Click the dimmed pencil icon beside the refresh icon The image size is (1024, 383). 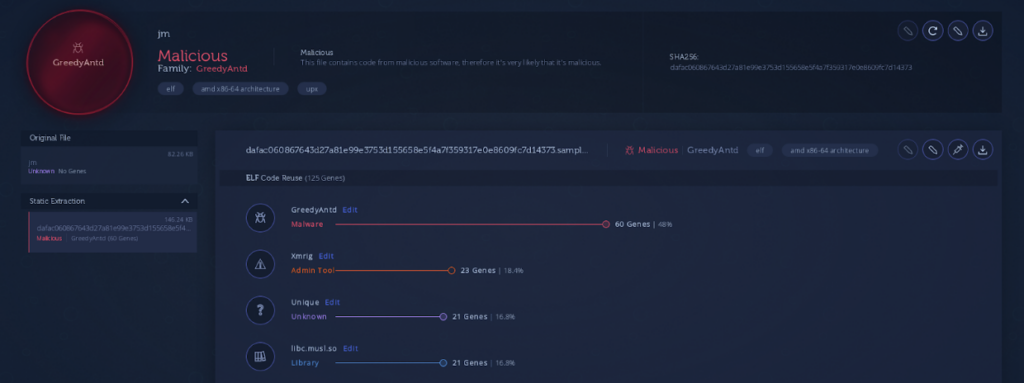click(x=907, y=30)
